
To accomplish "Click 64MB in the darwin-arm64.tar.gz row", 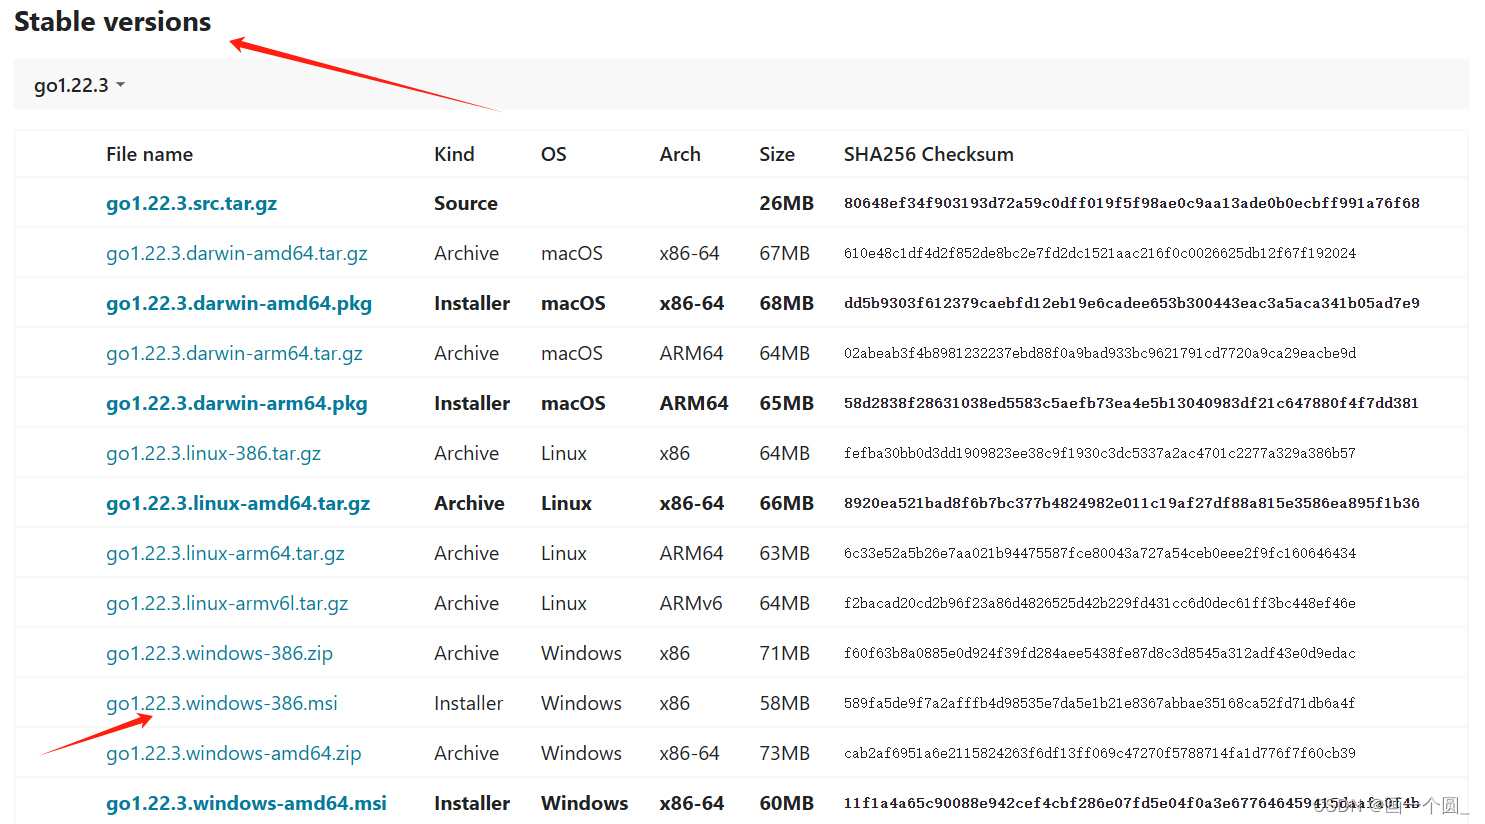I will tap(784, 353).
